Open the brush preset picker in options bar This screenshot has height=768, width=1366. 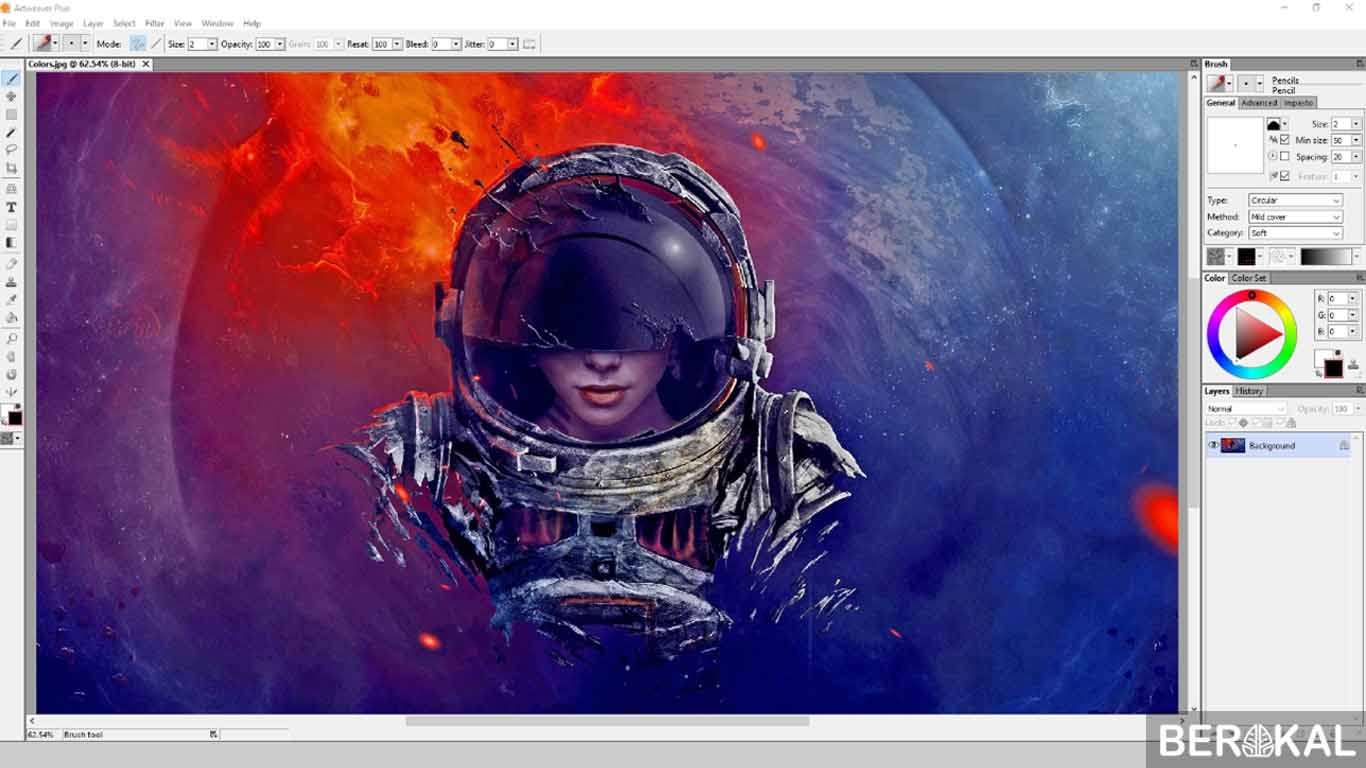point(46,44)
